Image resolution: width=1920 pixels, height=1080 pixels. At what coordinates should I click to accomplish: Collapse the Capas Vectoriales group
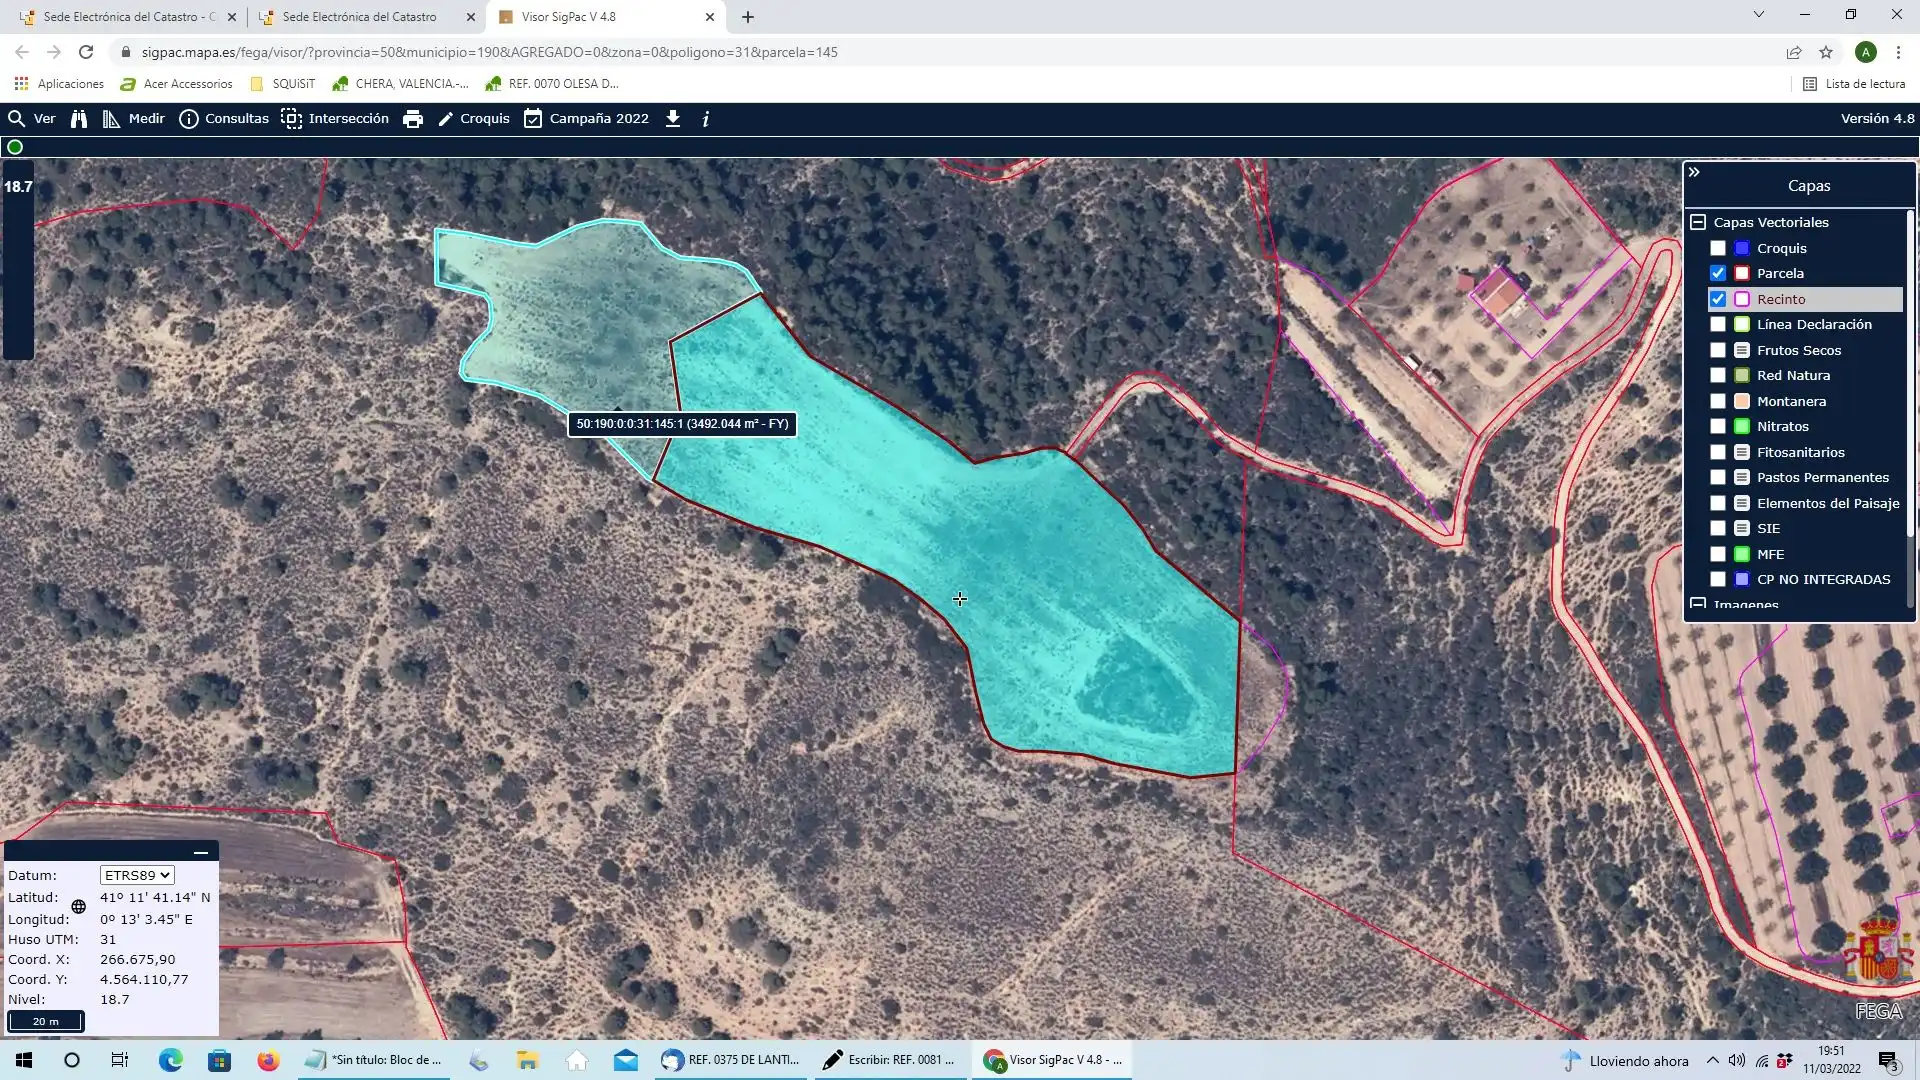[1698, 222]
